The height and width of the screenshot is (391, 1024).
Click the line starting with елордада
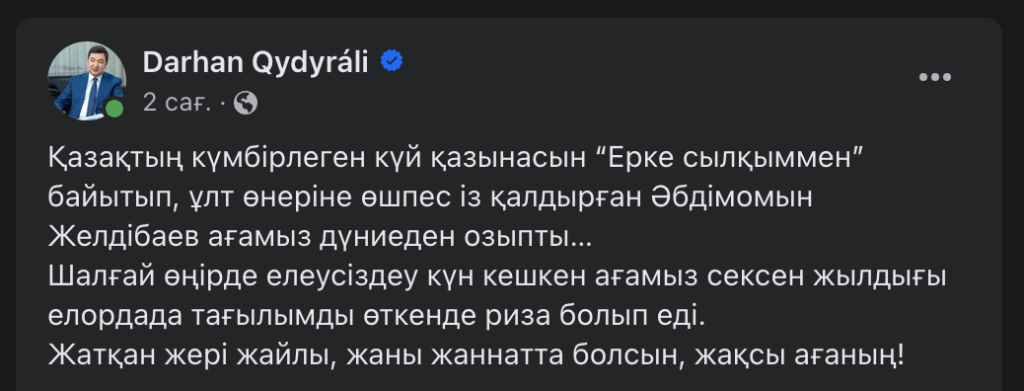(x=377, y=317)
